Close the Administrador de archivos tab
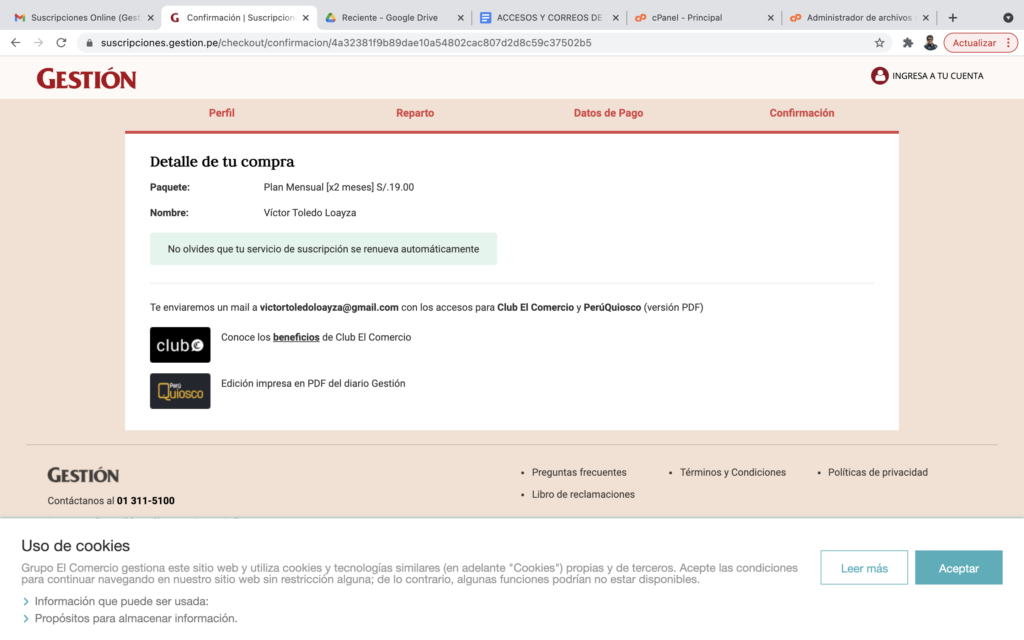 [925, 18]
